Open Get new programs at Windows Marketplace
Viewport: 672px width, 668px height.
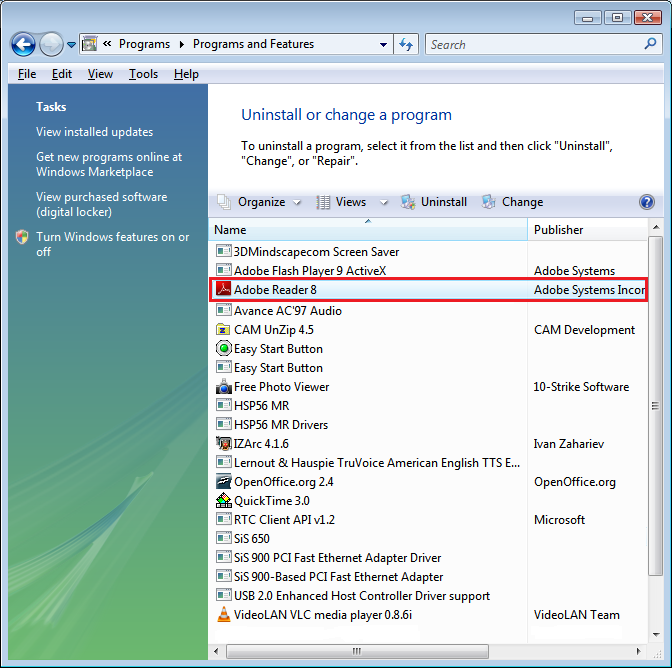pyautogui.click(x=109, y=165)
